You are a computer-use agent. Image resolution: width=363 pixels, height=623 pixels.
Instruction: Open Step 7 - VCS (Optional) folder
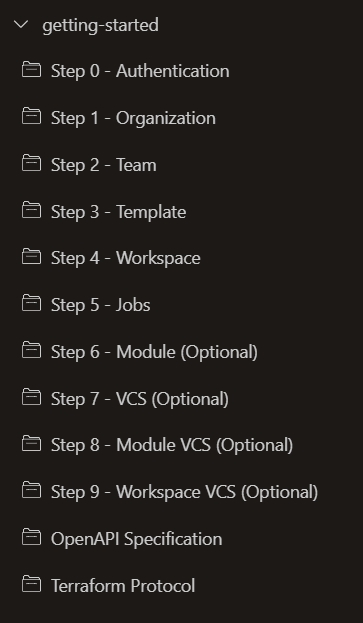(140, 399)
